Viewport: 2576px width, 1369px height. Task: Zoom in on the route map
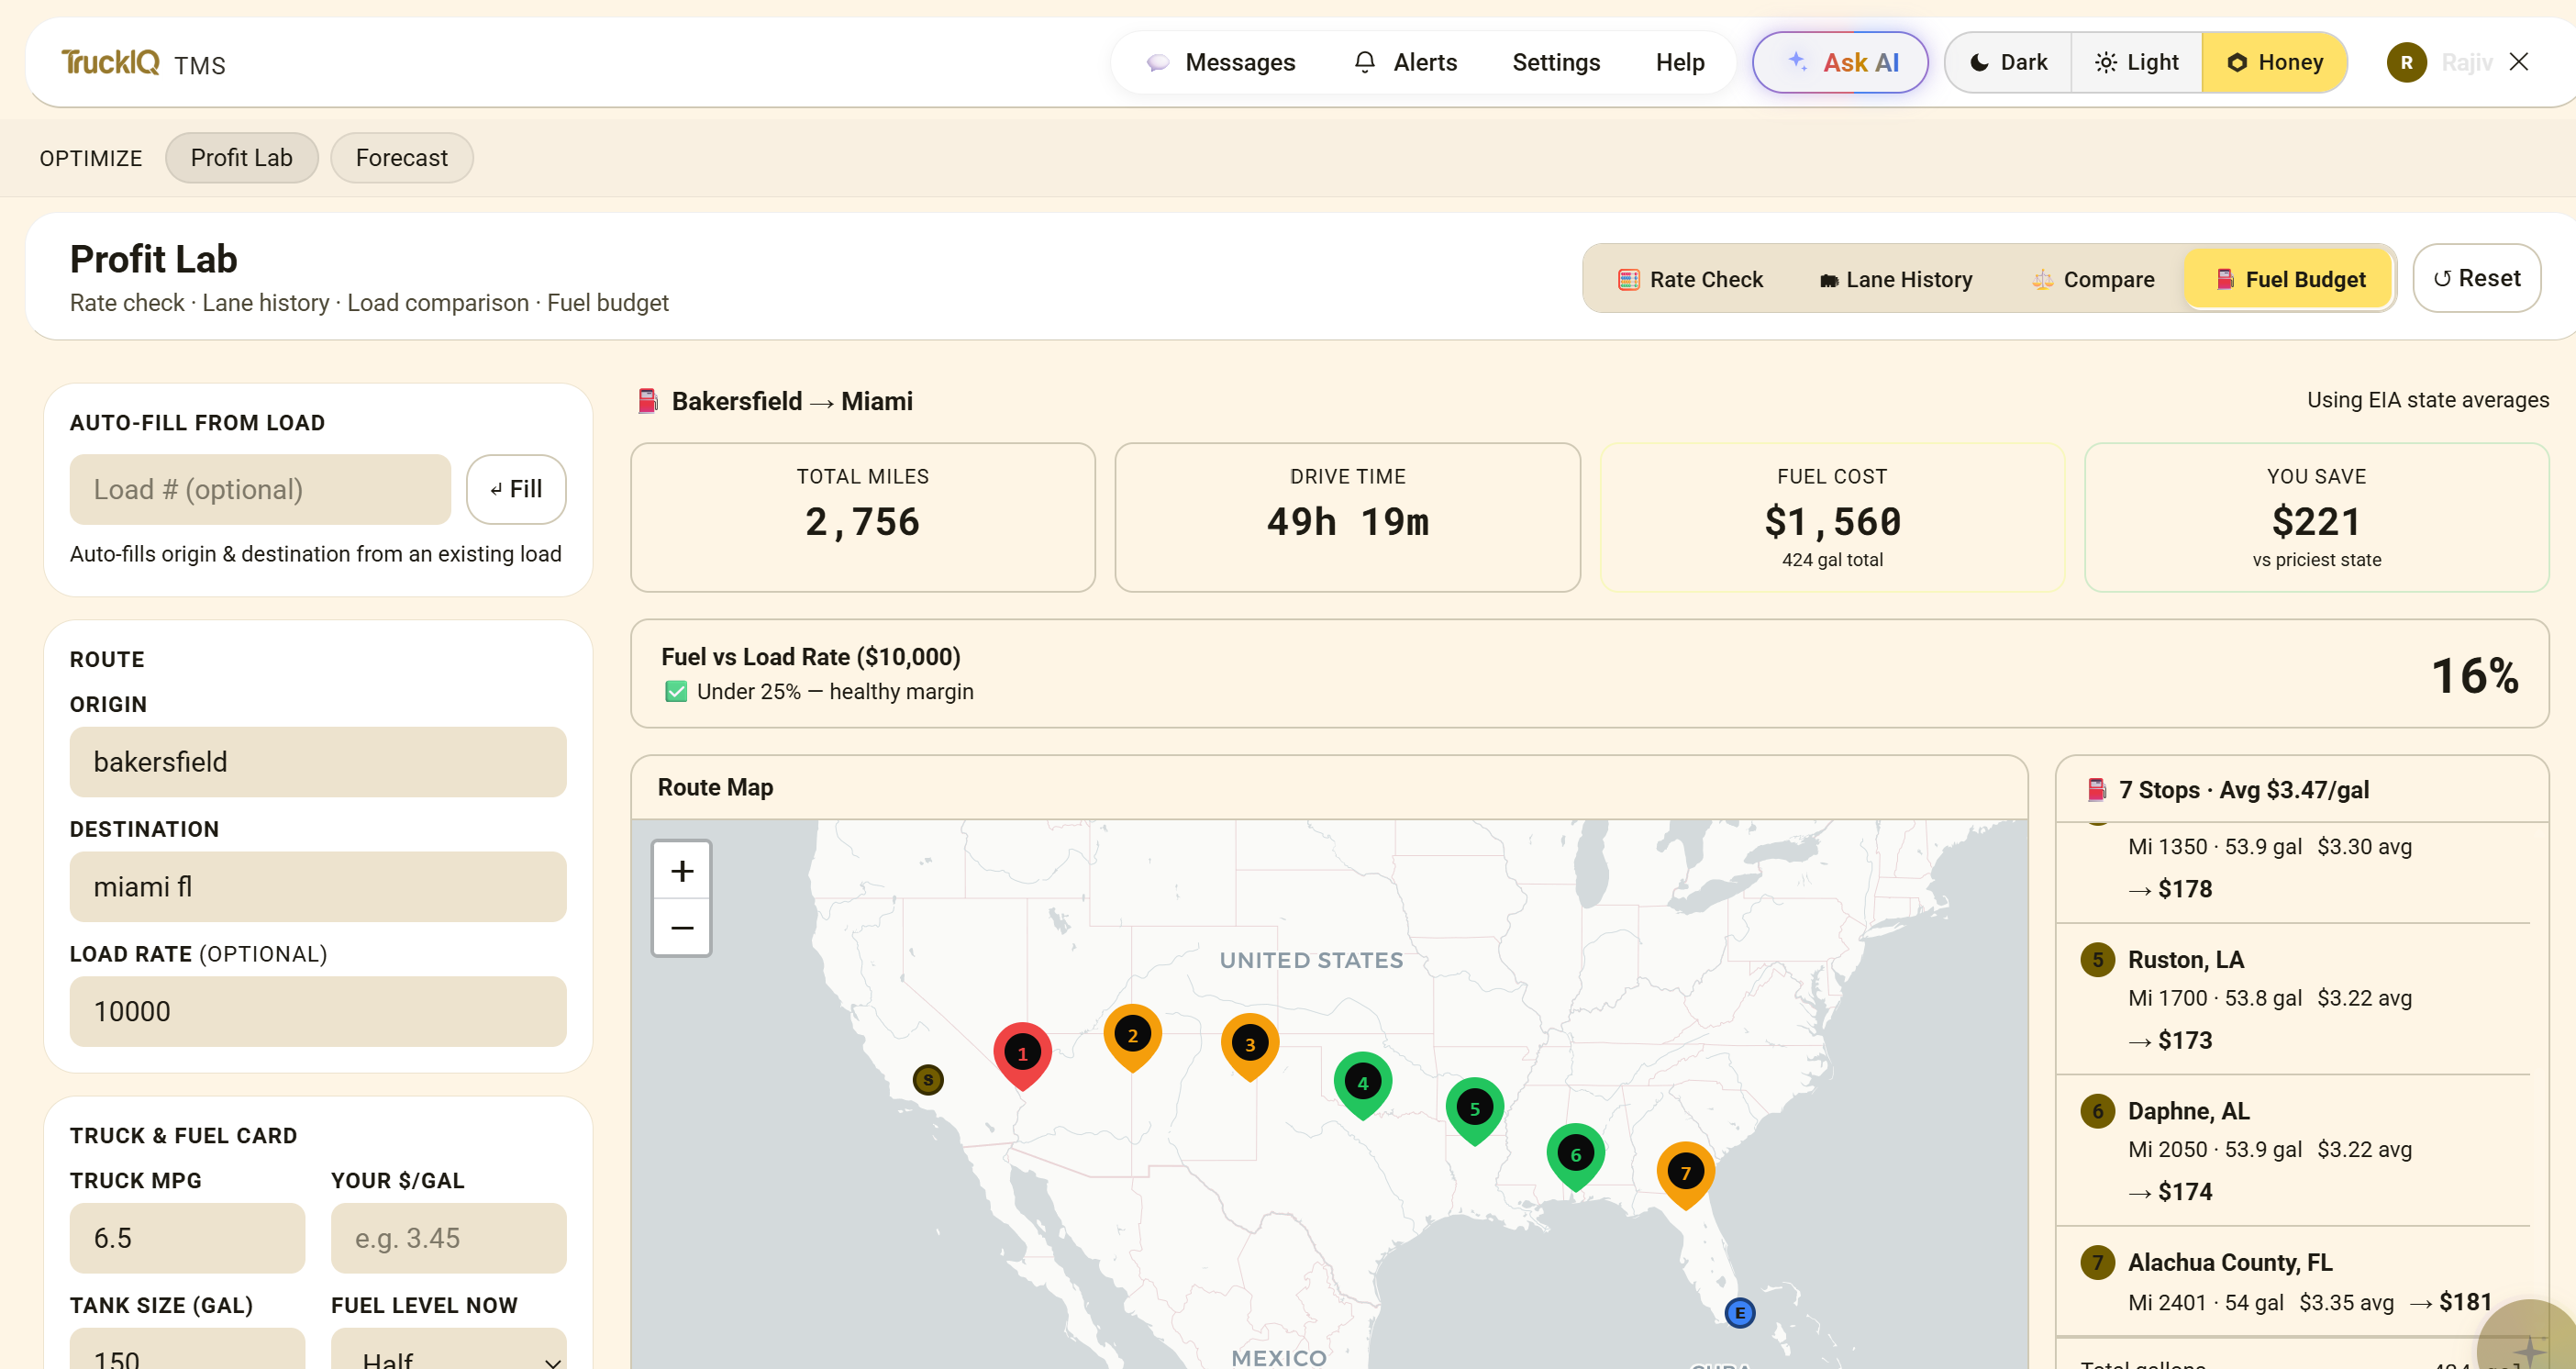pos(682,871)
